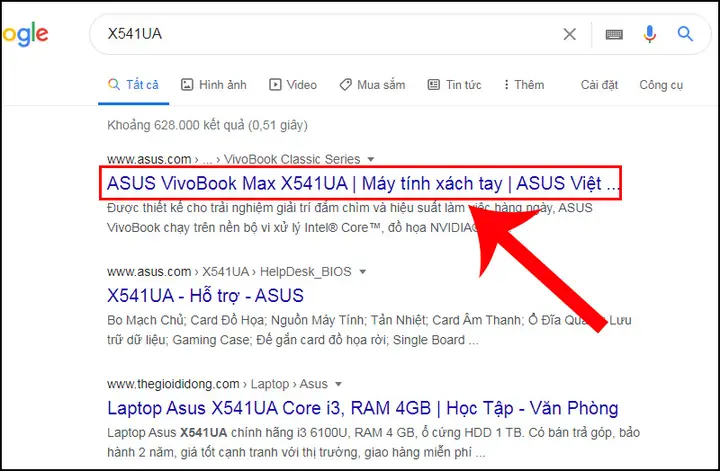The image size is (720, 471).
Task: Expand the Thêm menu
Action: (x=523, y=85)
